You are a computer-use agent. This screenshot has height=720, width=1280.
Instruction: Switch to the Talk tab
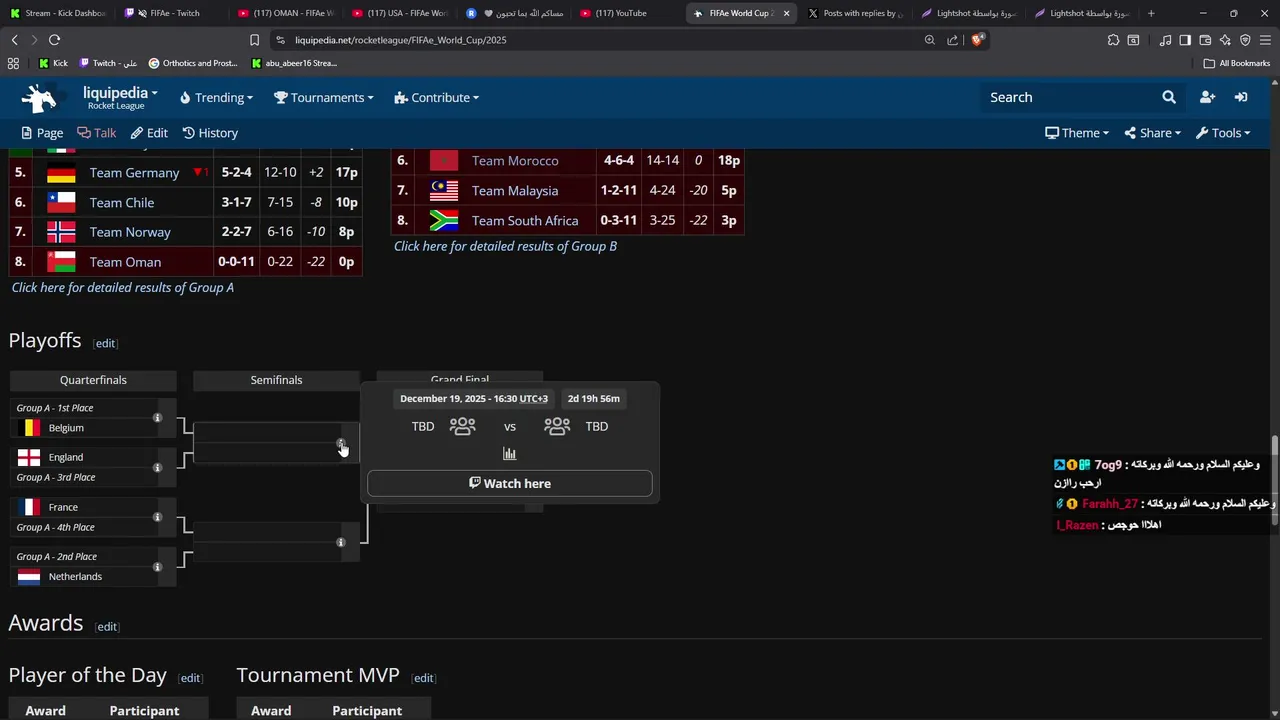pos(97,133)
